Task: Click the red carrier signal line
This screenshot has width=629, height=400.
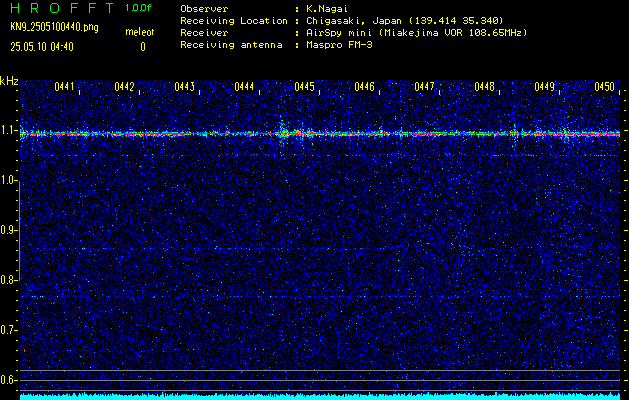Action: [320, 133]
